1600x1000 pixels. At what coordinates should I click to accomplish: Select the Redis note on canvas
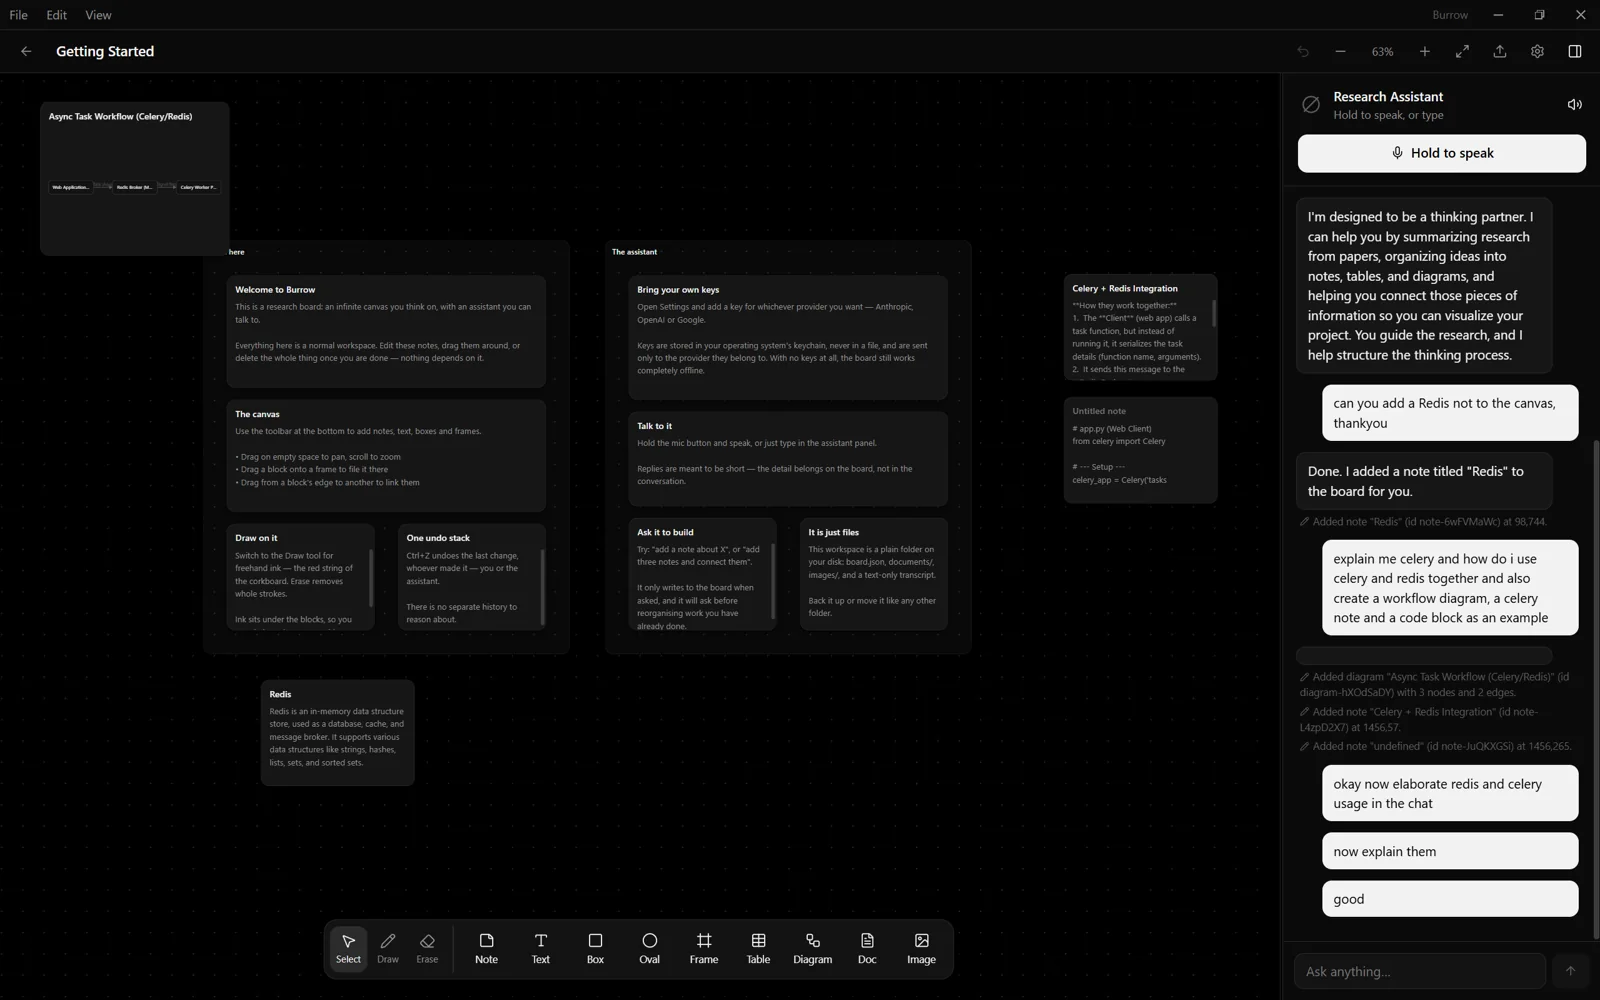(x=338, y=732)
